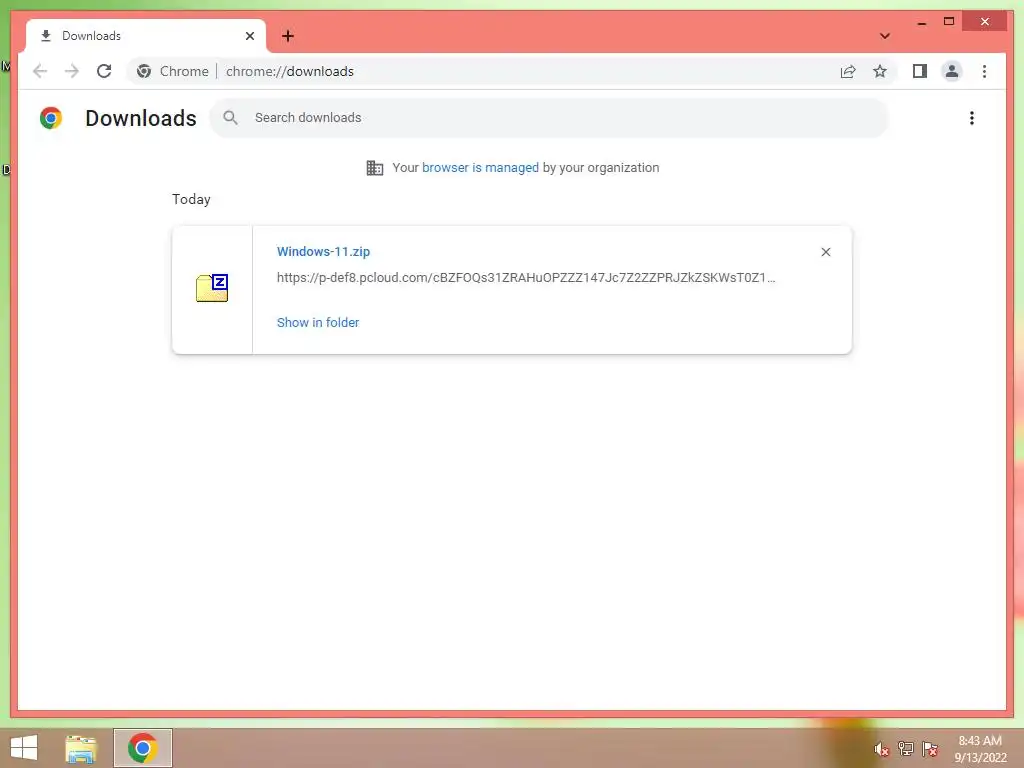Go back using the browser back arrow
This screenshot has width=1024, height=768.
tap(40, 71)
